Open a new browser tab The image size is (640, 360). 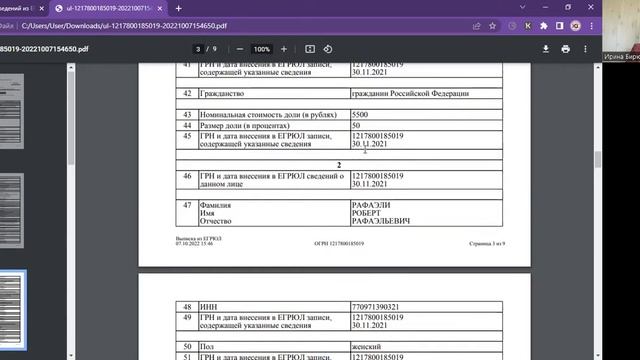pyautogui.click(x=178, y=8)
